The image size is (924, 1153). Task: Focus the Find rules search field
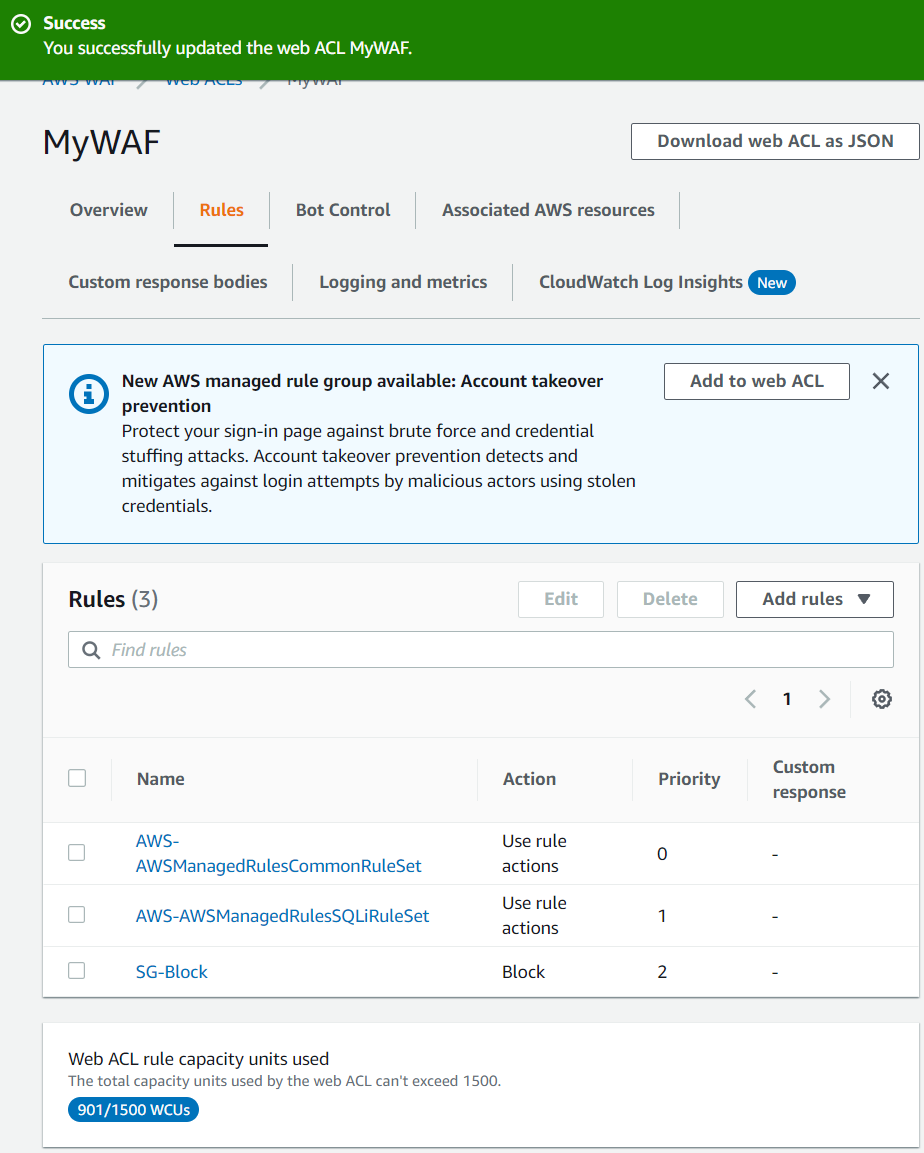[x=490, y=650]
